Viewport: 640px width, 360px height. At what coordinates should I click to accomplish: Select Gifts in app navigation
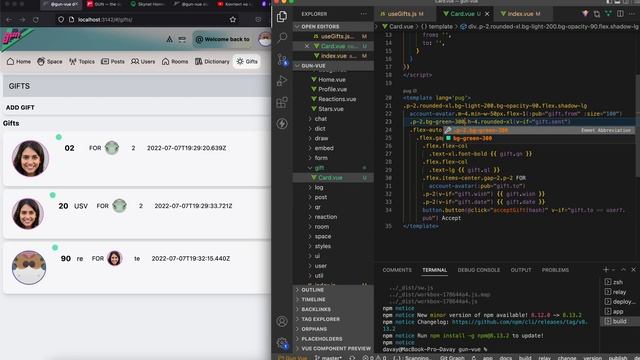tap(247, 62)
